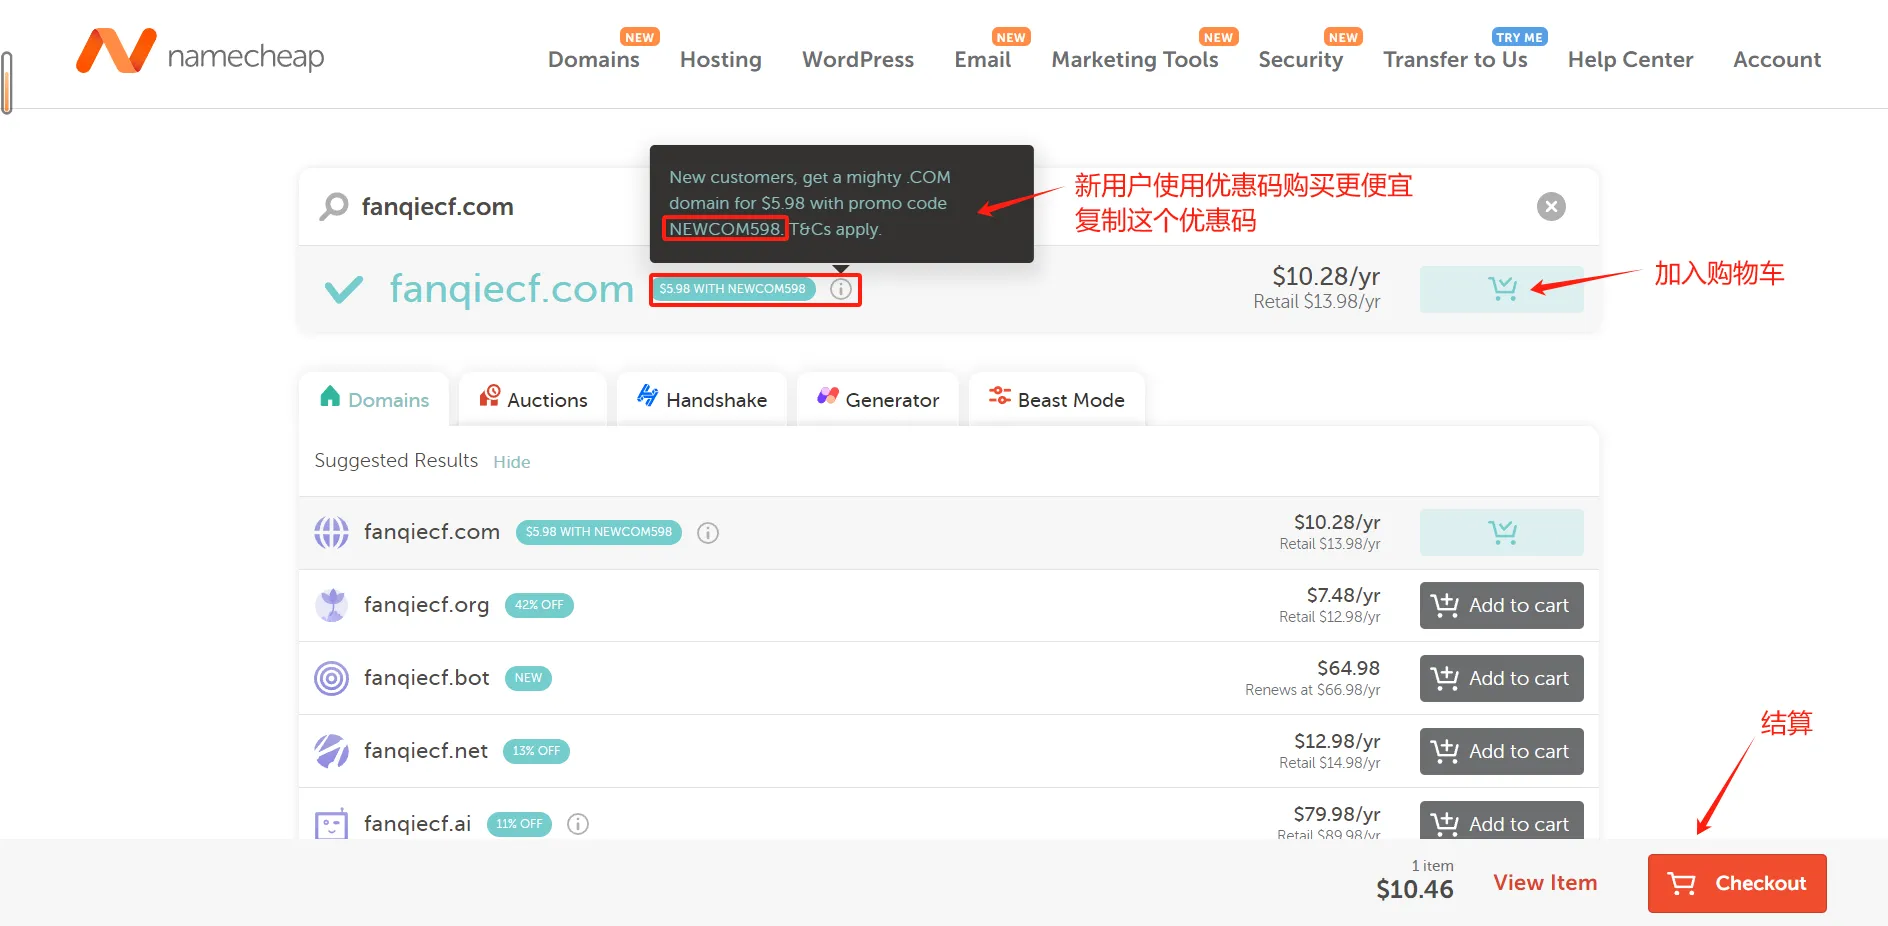Add fanqiecf.net to cart

coord(1501,751)
